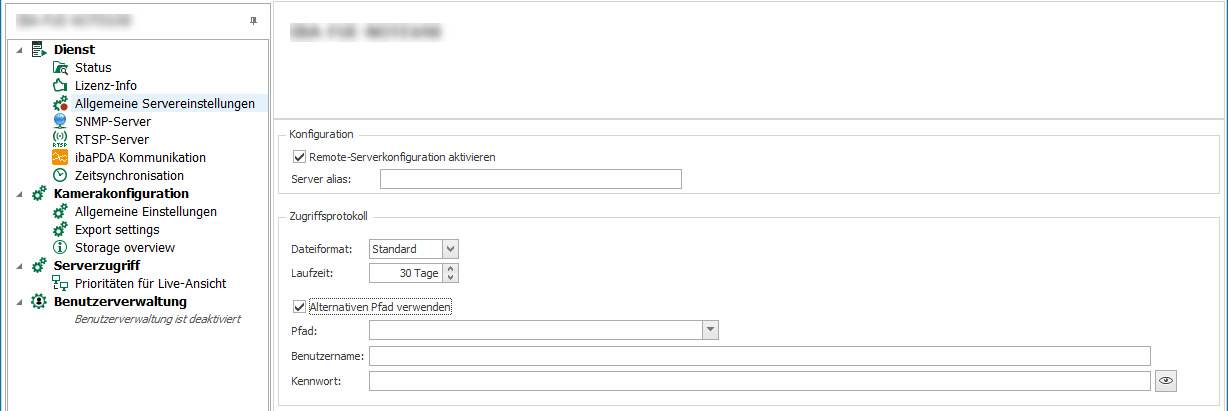Click the Pfad text field
The height and width of the screenshot is (411, 1228).
tap(535, 329)
